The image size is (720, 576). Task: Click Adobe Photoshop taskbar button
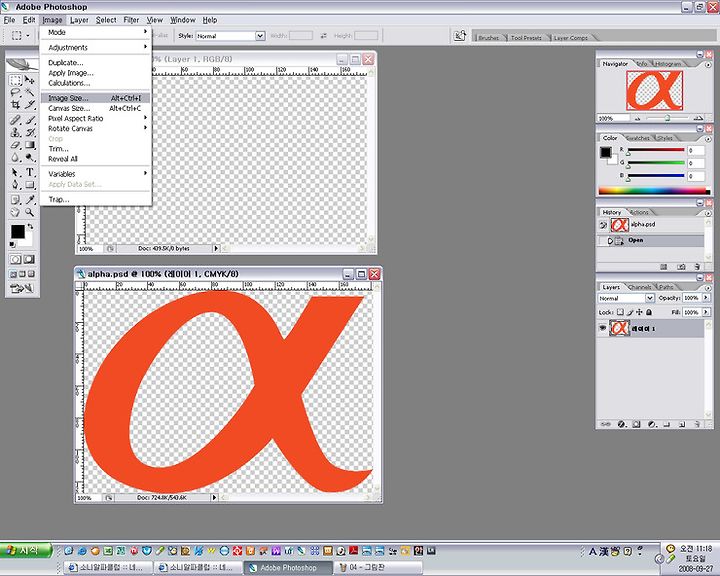[288, 568]
